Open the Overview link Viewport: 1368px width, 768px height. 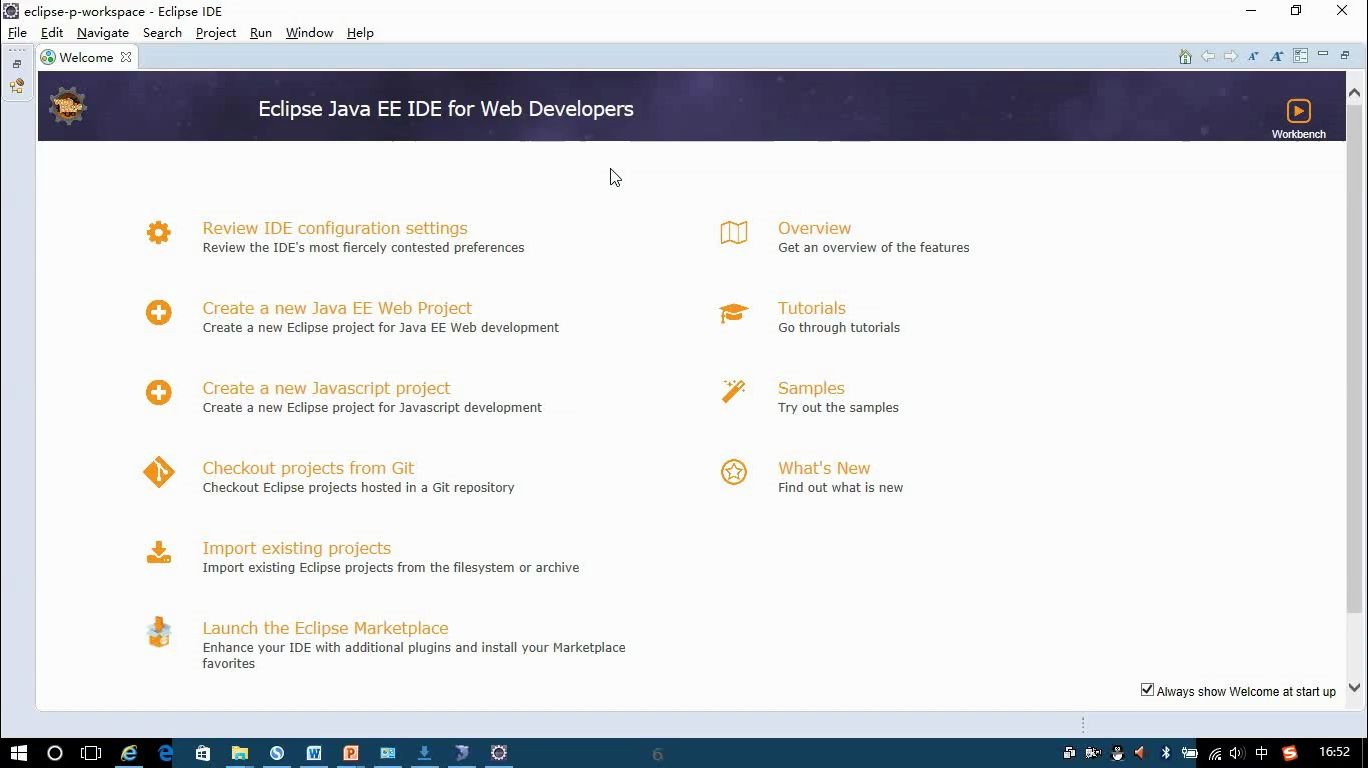(x=814, y=228)
